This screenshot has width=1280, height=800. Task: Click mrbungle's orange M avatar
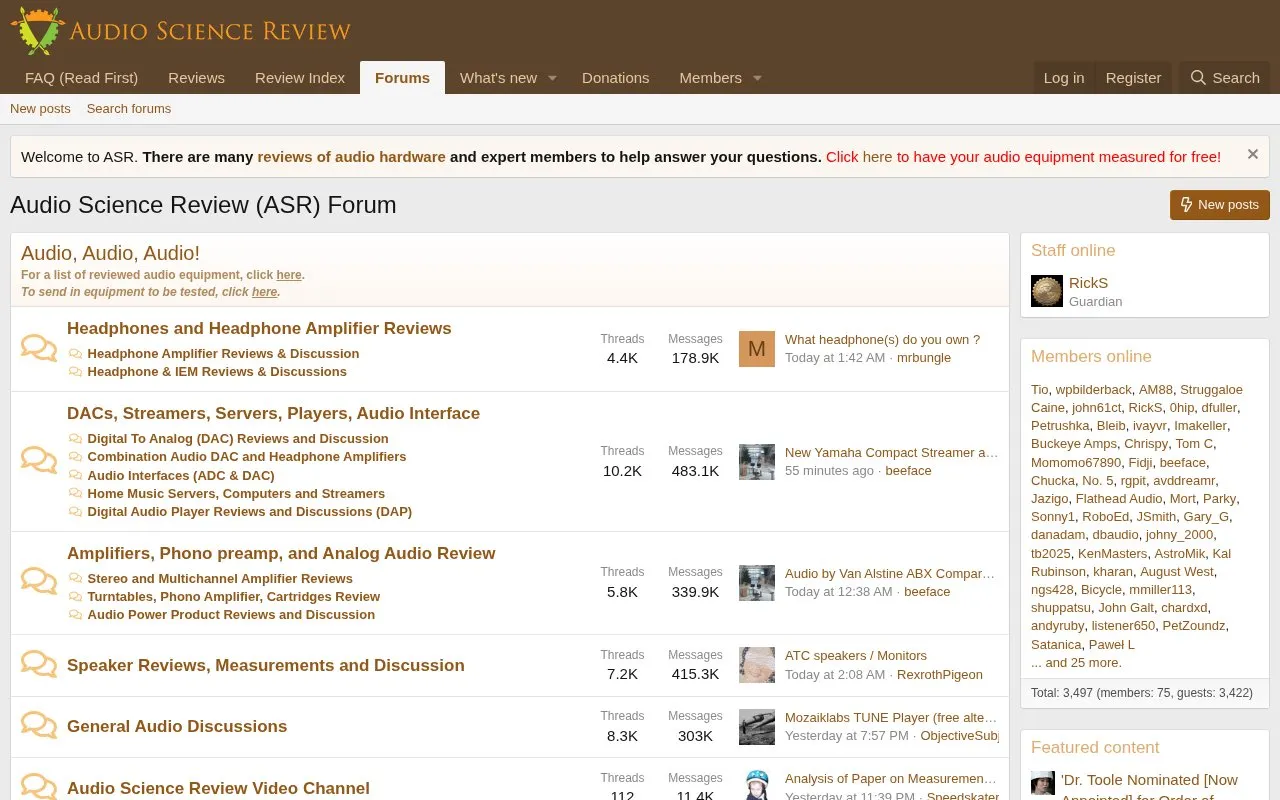tap(757, 349)
